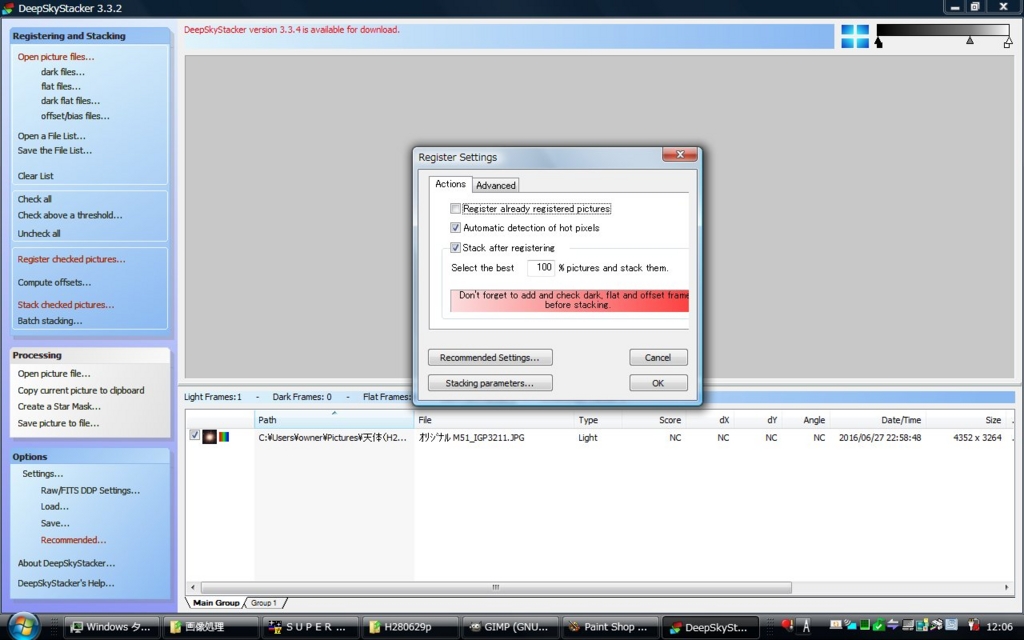
Task: Switch to H280629p folder in taskbar
Action: click(409, 627)
